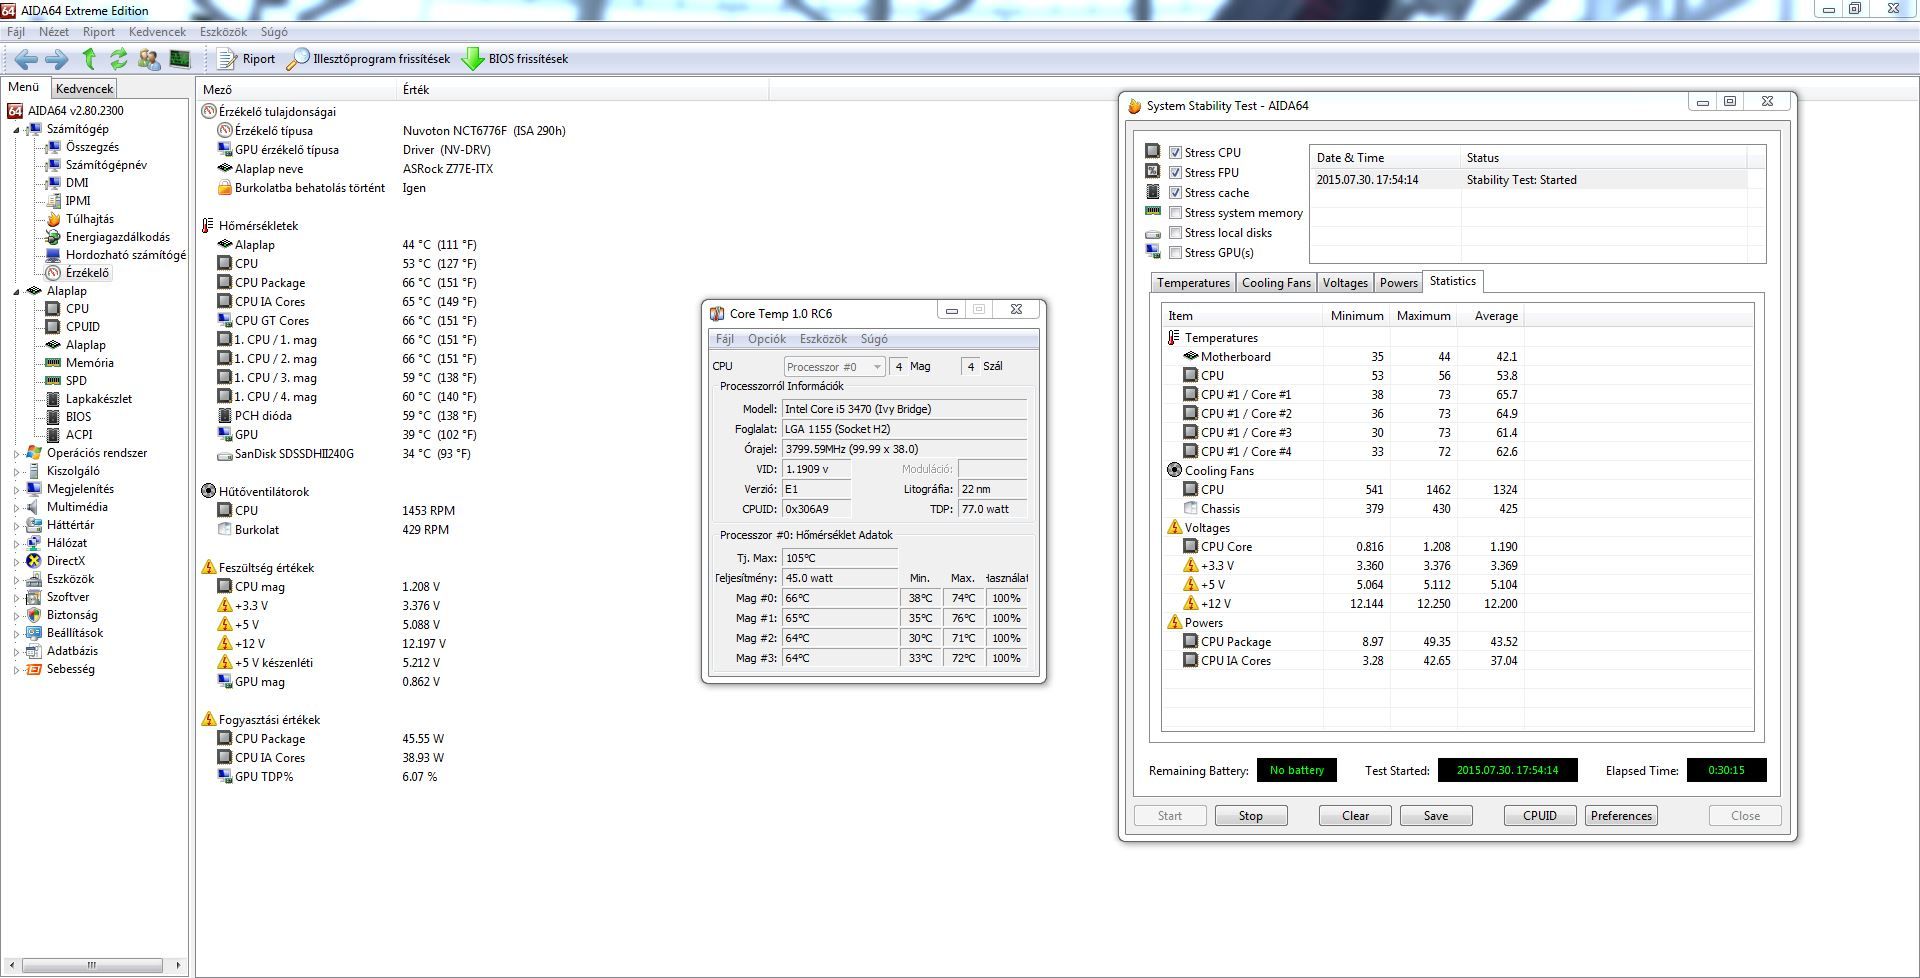1920x978 pixels.
Task: Select the BIOS tree item
Action: pyautogui.click(x=78, y=417)
